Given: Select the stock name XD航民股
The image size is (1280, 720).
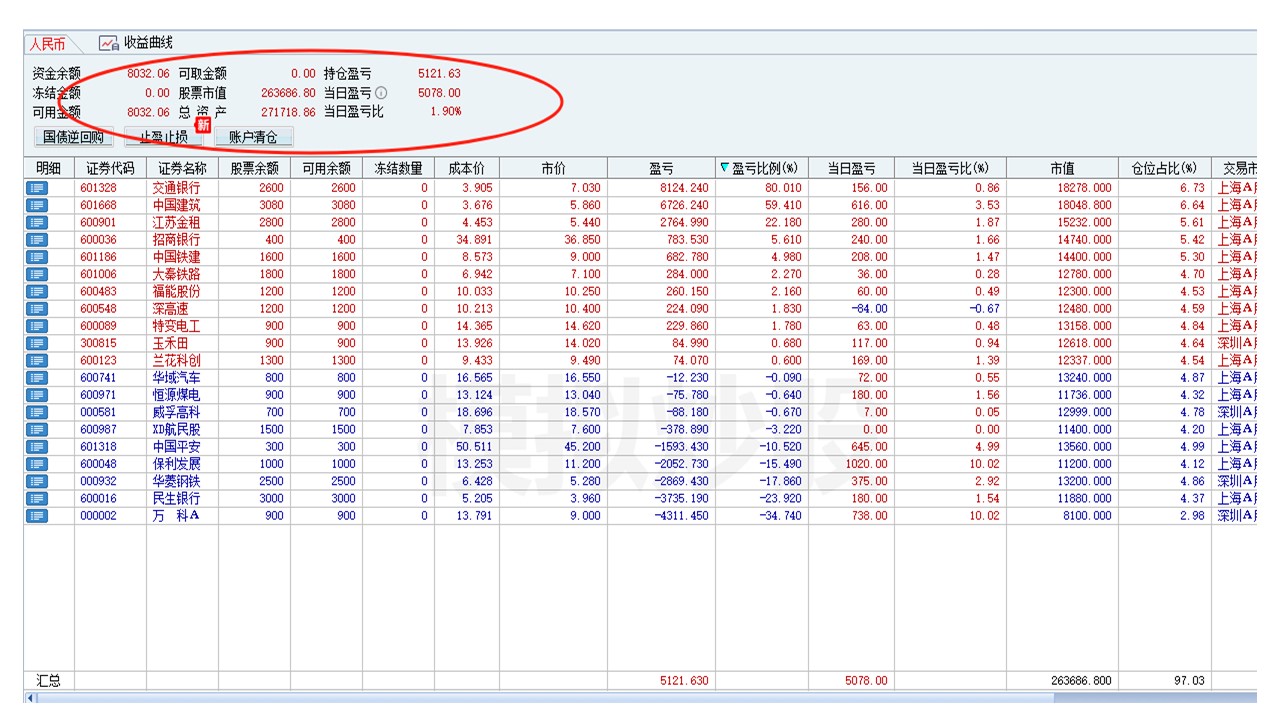Looking at the screenshot, I should click(176, 429).
